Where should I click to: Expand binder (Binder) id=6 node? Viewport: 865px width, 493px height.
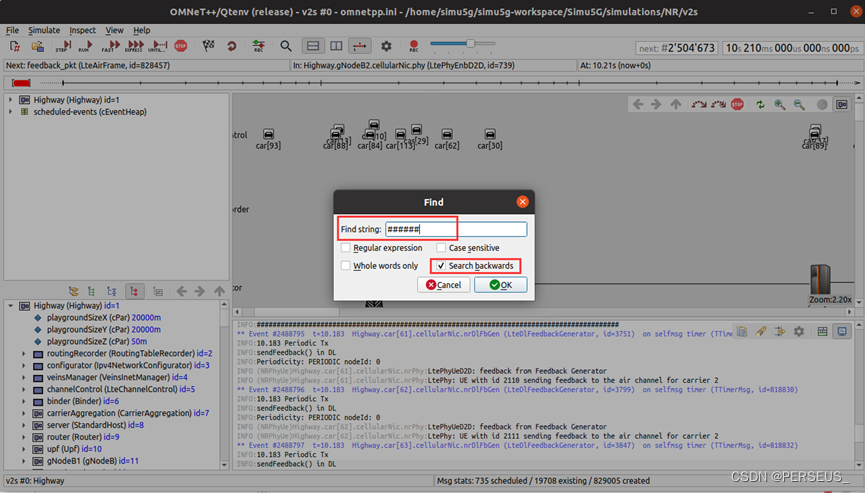tap(24, 401)
